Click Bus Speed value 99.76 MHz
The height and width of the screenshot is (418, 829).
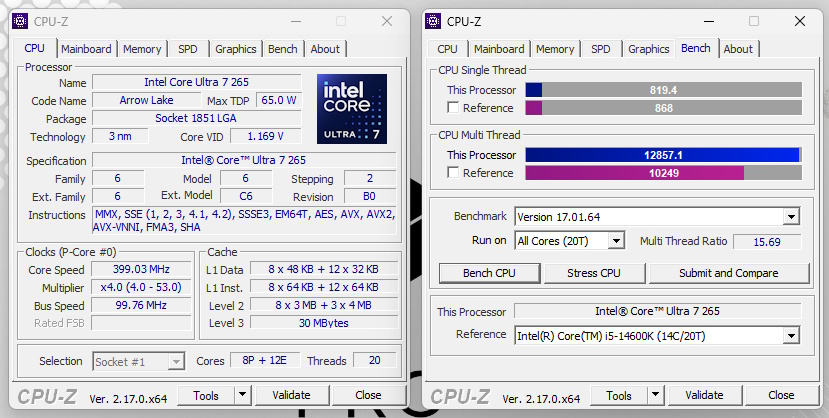tap(141, 305)
